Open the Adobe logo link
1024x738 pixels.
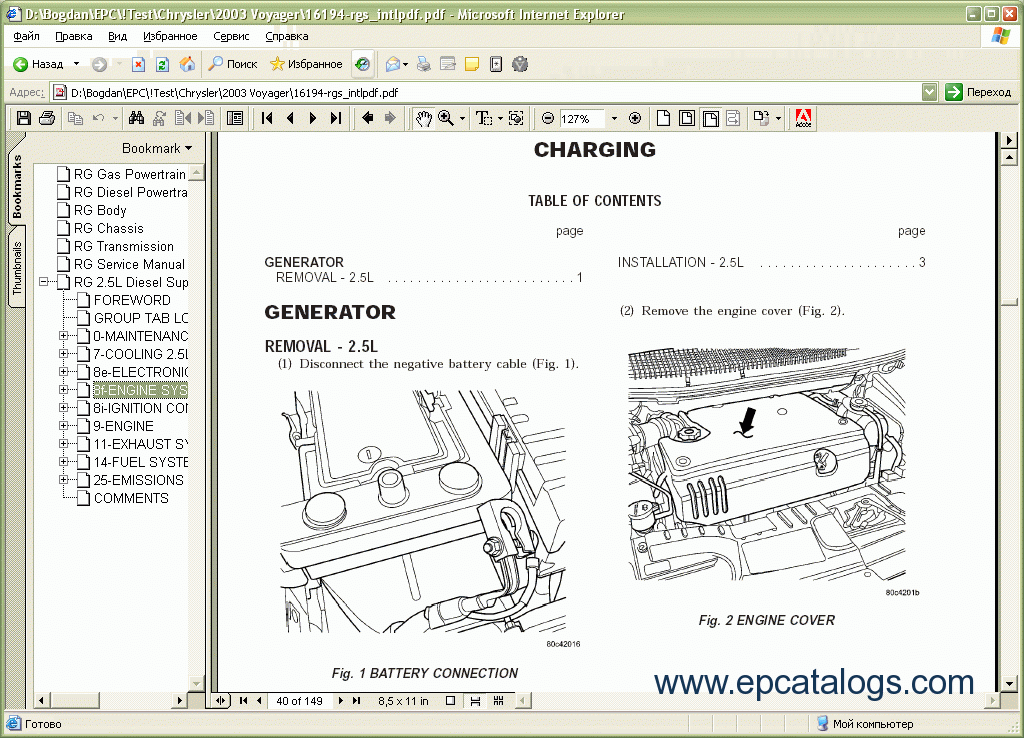click(803, 118)
